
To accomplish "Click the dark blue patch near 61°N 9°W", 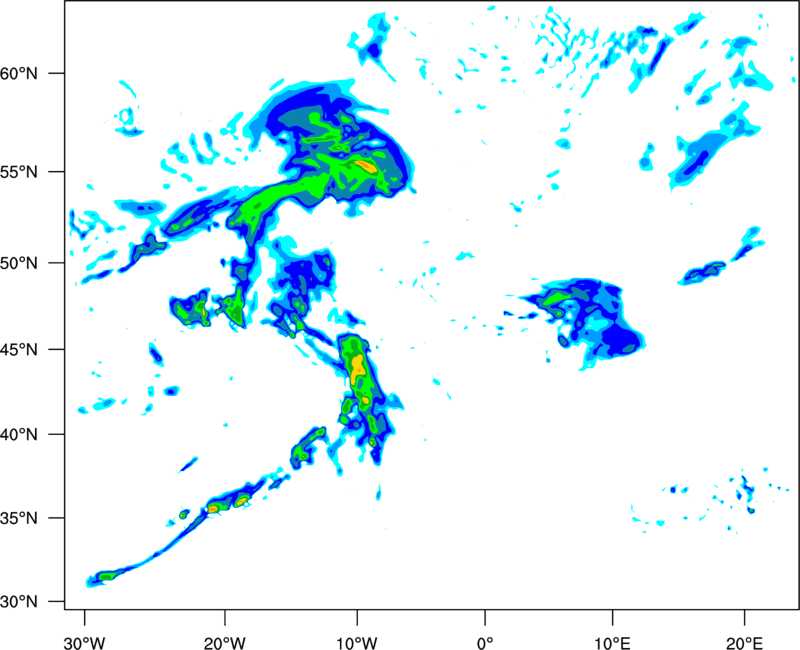I will click(x=374, y=51).
